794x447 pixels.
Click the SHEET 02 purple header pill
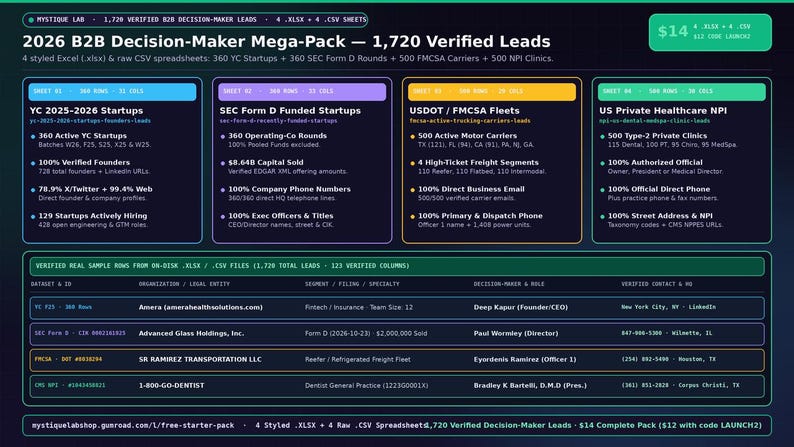click(x=302, y=92)
